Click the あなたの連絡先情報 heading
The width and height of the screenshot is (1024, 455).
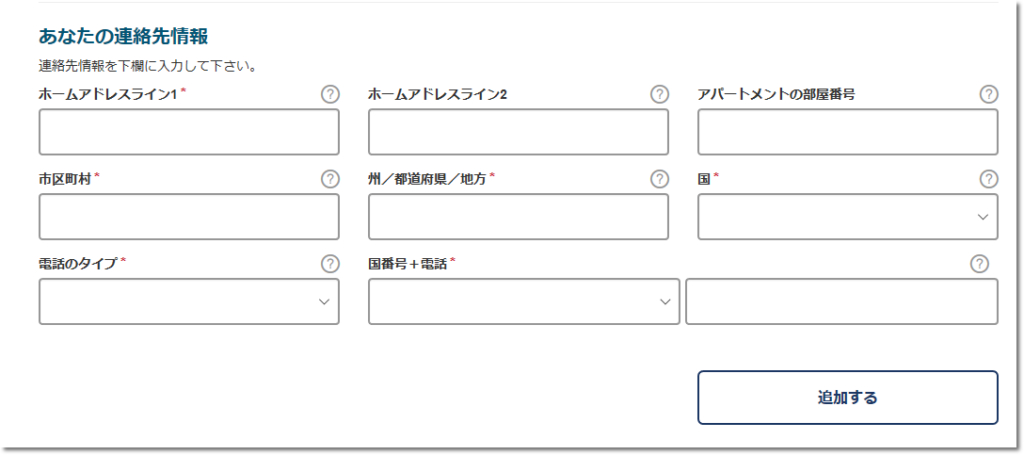(123, 37)
